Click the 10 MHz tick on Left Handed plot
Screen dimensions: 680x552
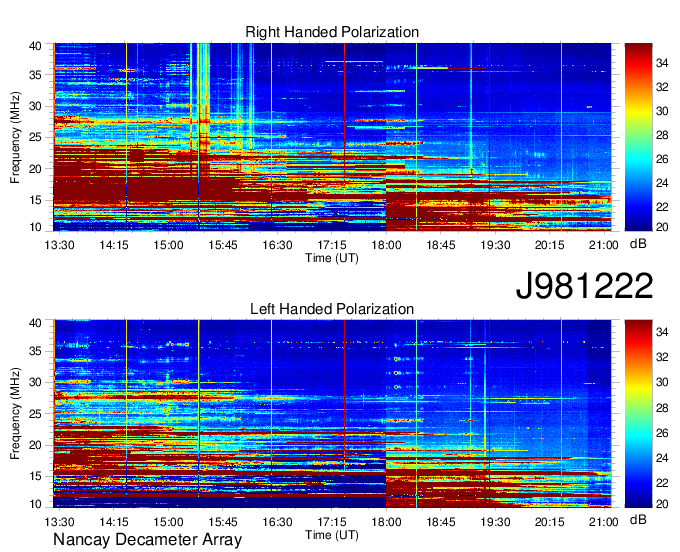point(35,504)
